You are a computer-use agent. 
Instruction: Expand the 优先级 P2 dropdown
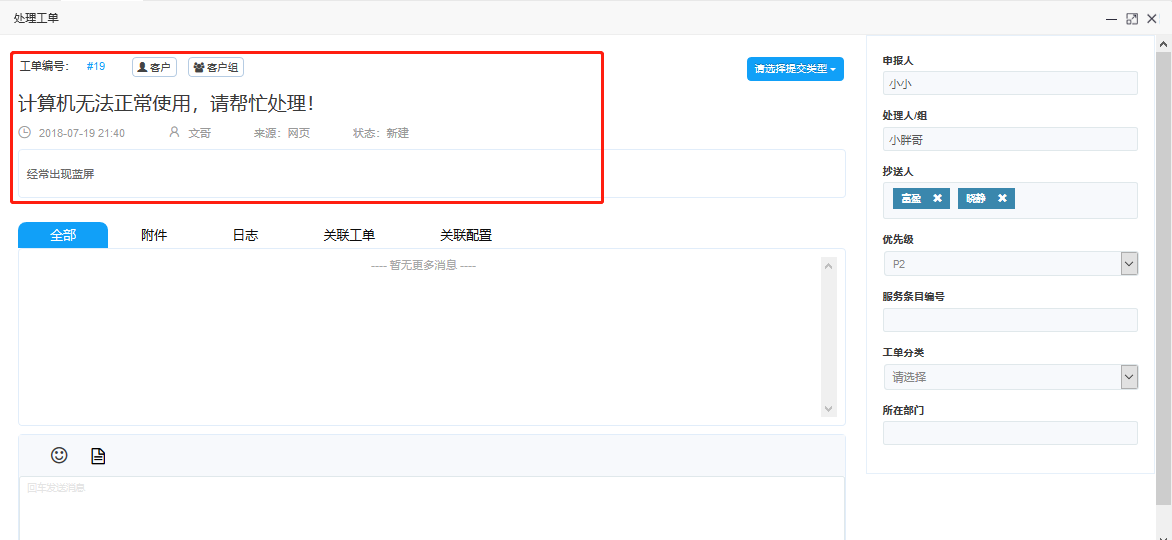pos(1129,264)
